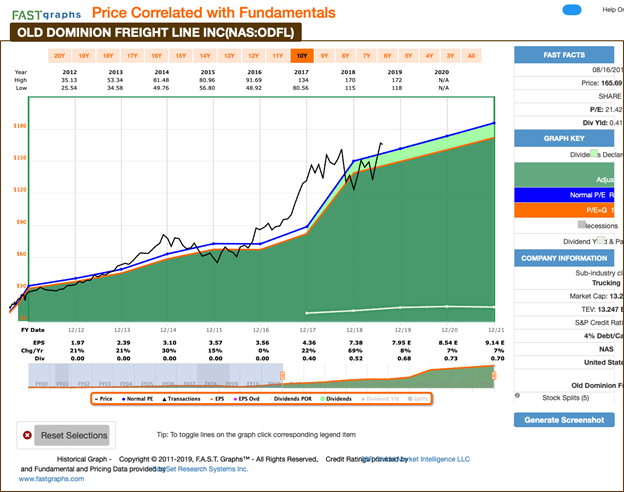Image resolution: width=624 pixels, height=492 pixels.
Task: Switch to the 12Y tab
Action: pyautogui.click(x=254, y=56)
